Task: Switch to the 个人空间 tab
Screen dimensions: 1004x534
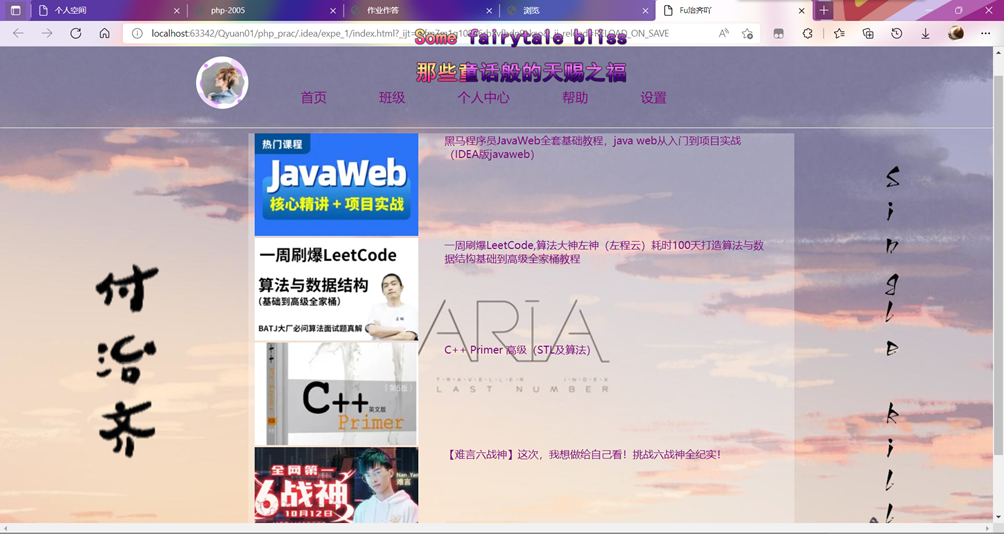Action: coord(107,10)
